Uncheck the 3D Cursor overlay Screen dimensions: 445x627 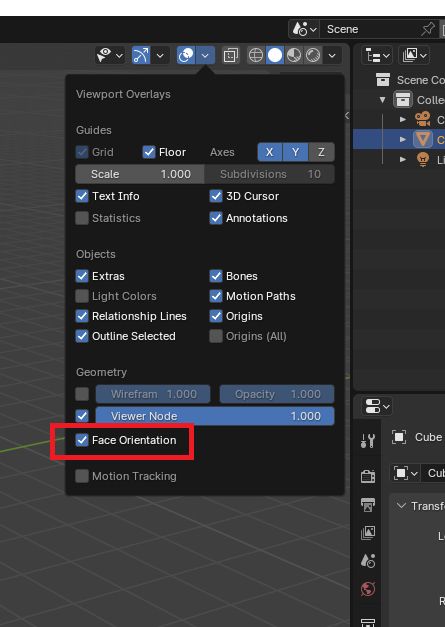[216, 196]
